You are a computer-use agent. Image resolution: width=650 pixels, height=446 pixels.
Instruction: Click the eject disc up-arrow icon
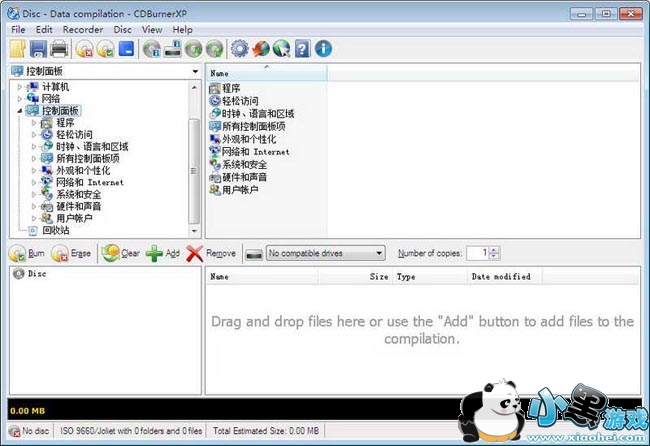click(x=214, y=49)
